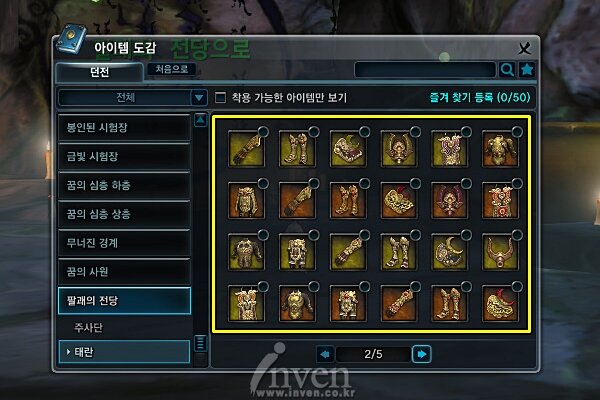The height and width of the screenshot is (400, 600).
Task: Go to next page with right arrow
Action: [x=421, y=354]
